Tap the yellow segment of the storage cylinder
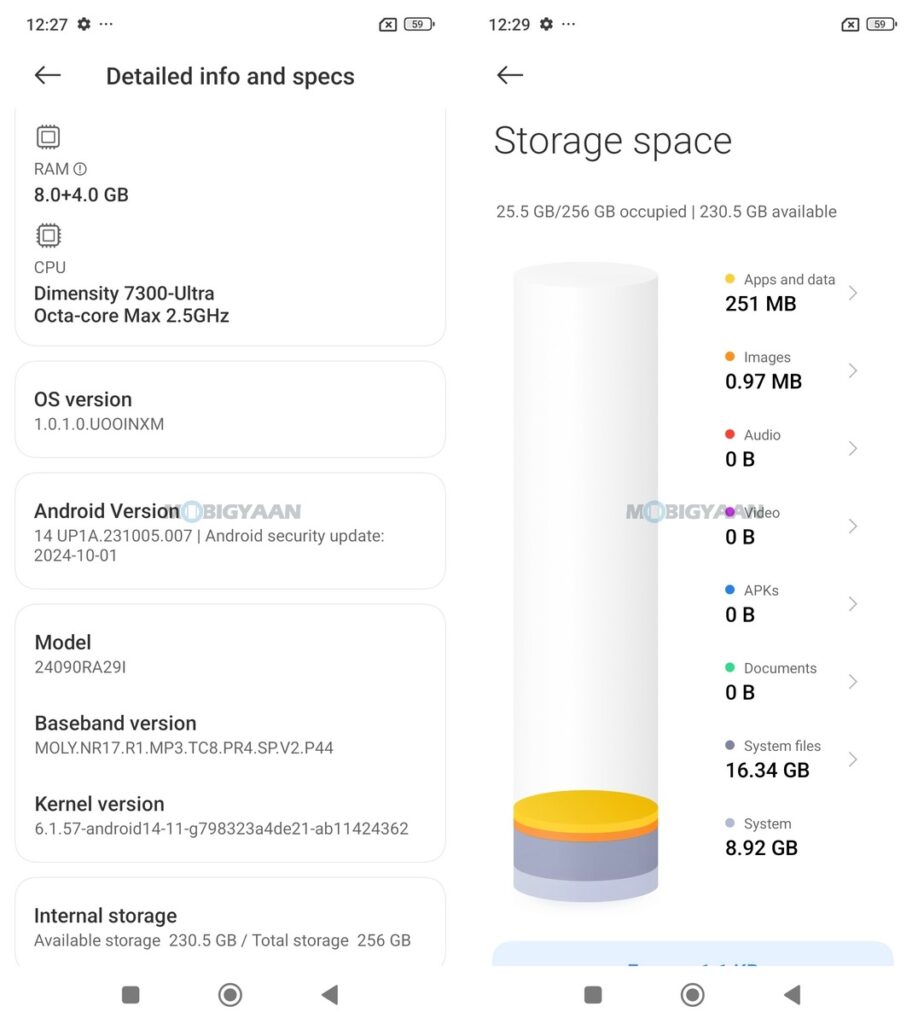Viewport: 918px width, 1024px height. pos(586,807)
